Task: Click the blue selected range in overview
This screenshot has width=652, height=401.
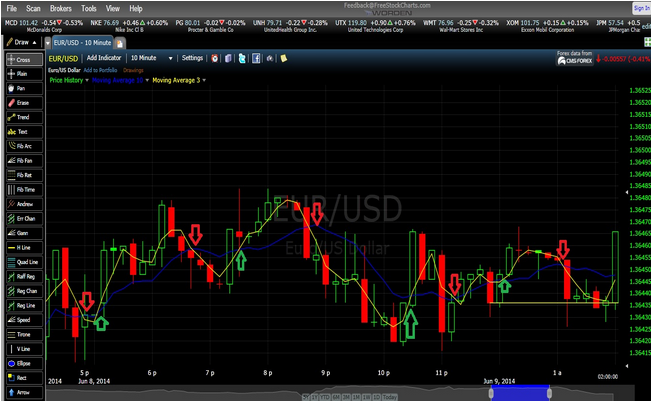Action: pyautogui.click(x=520, y=393)
